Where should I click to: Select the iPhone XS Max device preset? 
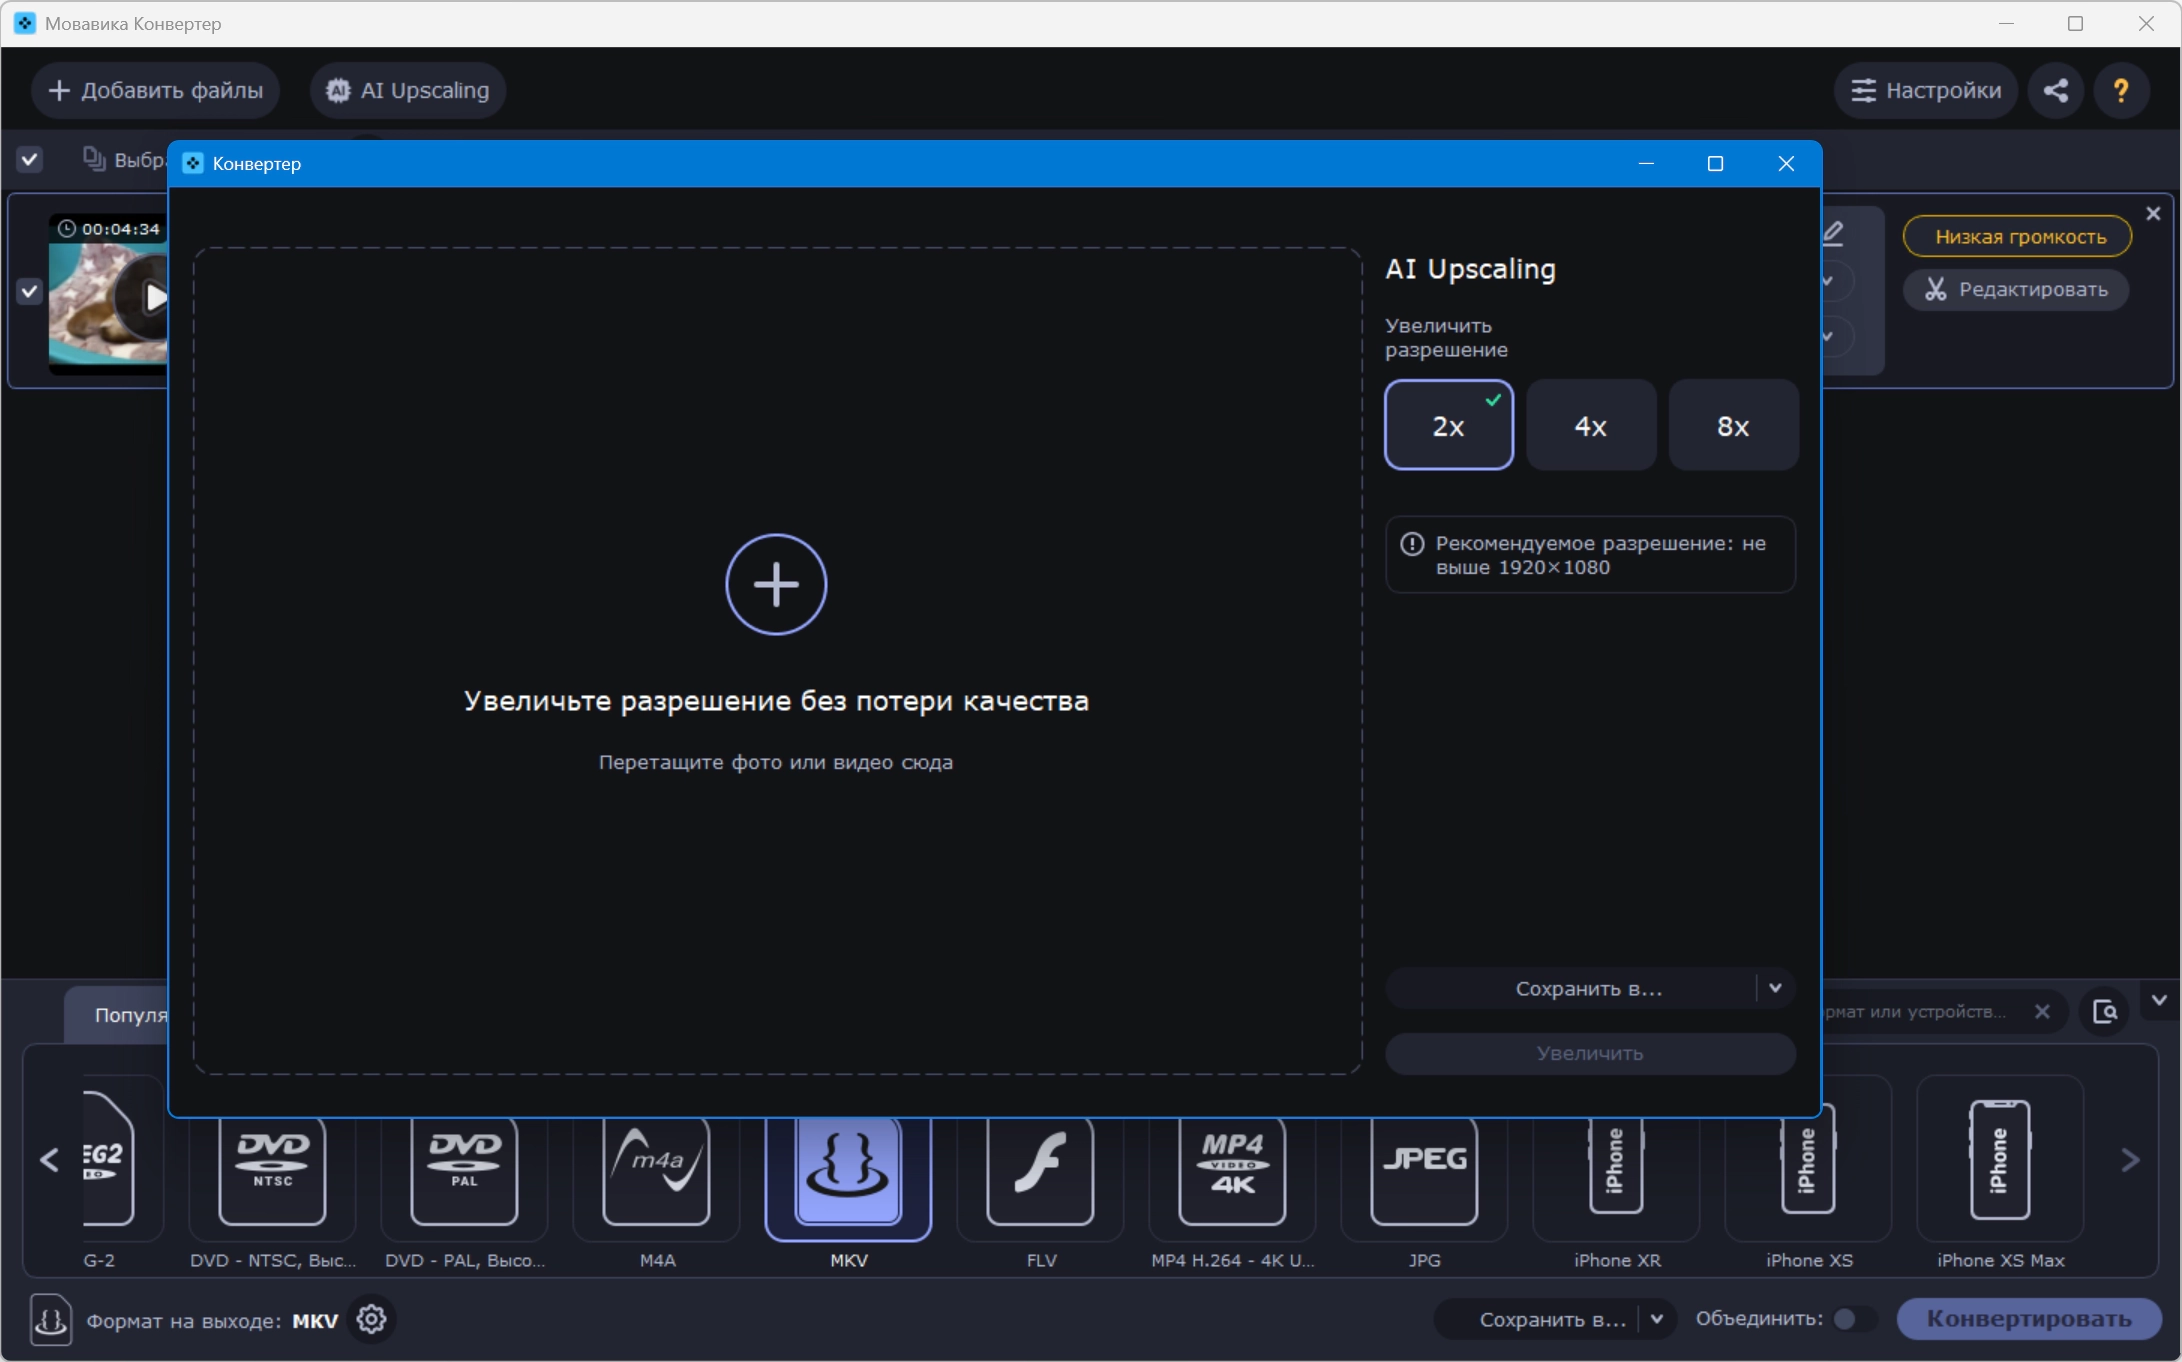click(x=2000, y=1160)
